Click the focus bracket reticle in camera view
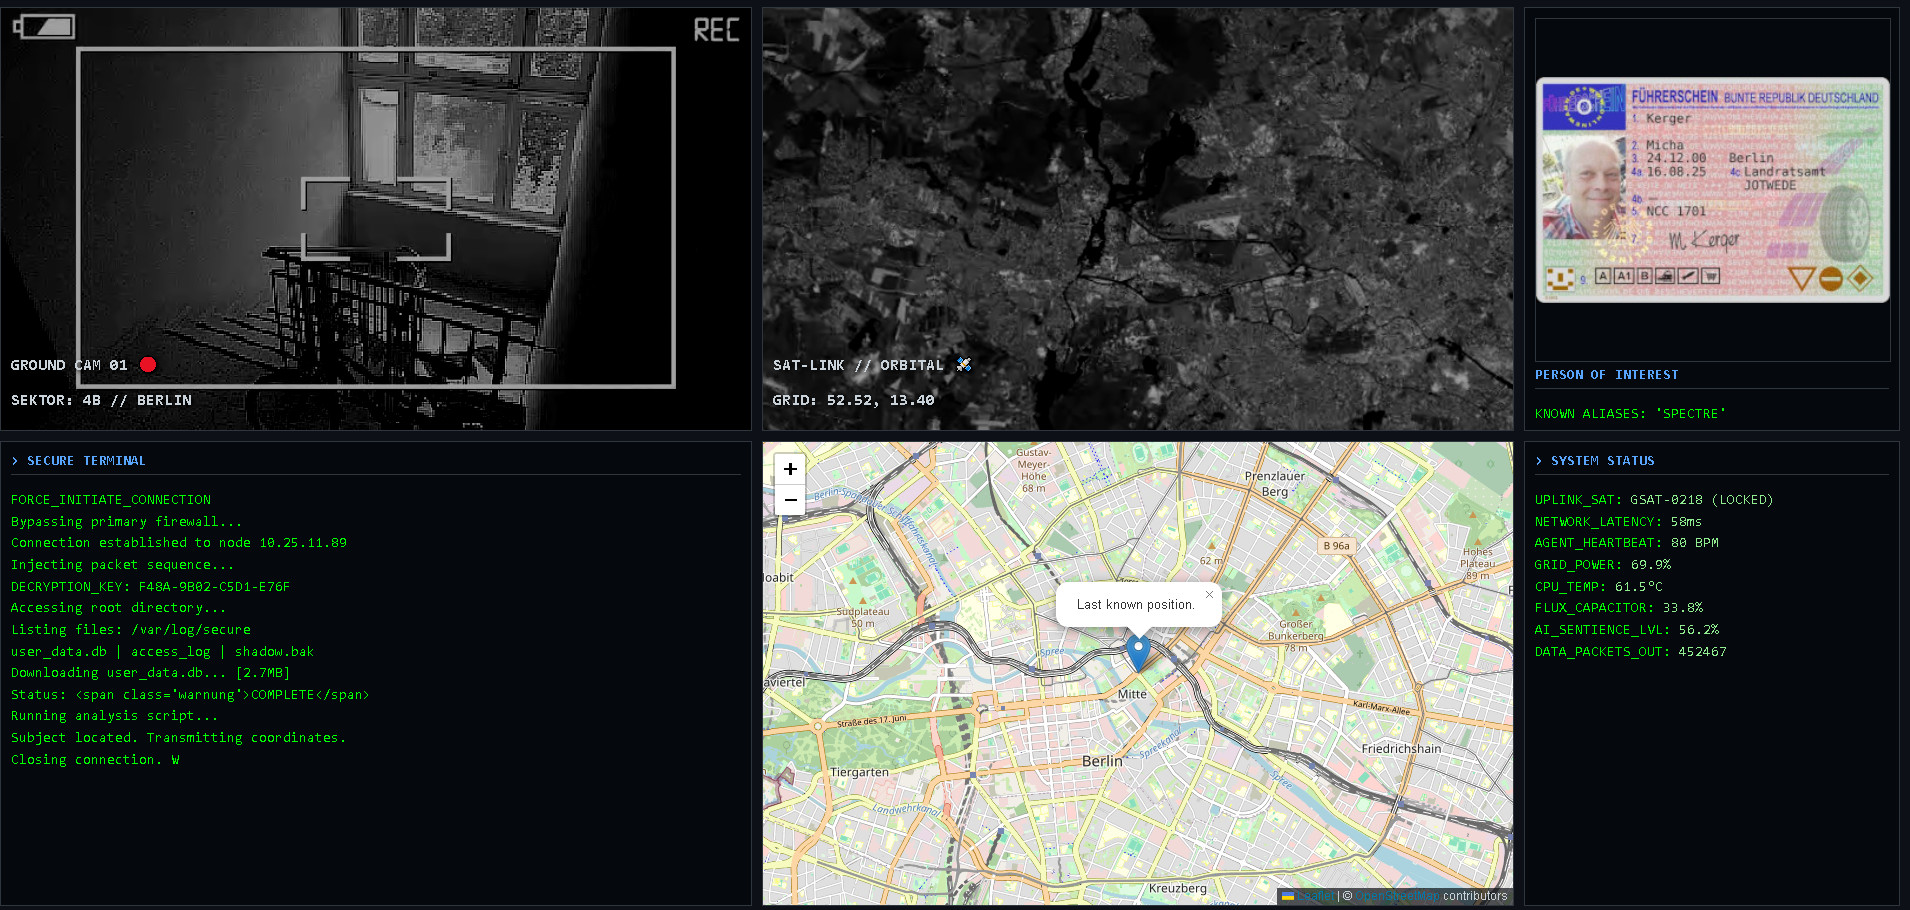This screenshot has height=910, width=1910. coord(376,219)
